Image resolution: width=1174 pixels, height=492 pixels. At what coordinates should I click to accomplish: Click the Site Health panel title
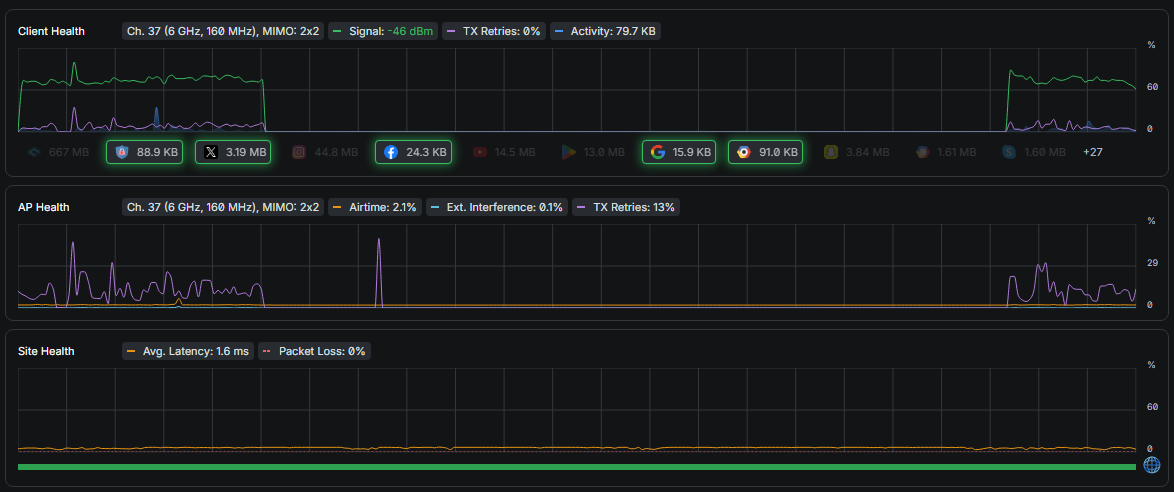(x=46, y=351)
